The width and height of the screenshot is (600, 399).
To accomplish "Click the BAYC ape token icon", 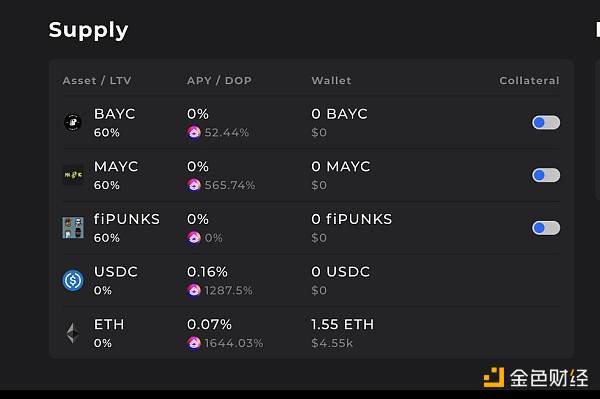I will tap(73, 123).
